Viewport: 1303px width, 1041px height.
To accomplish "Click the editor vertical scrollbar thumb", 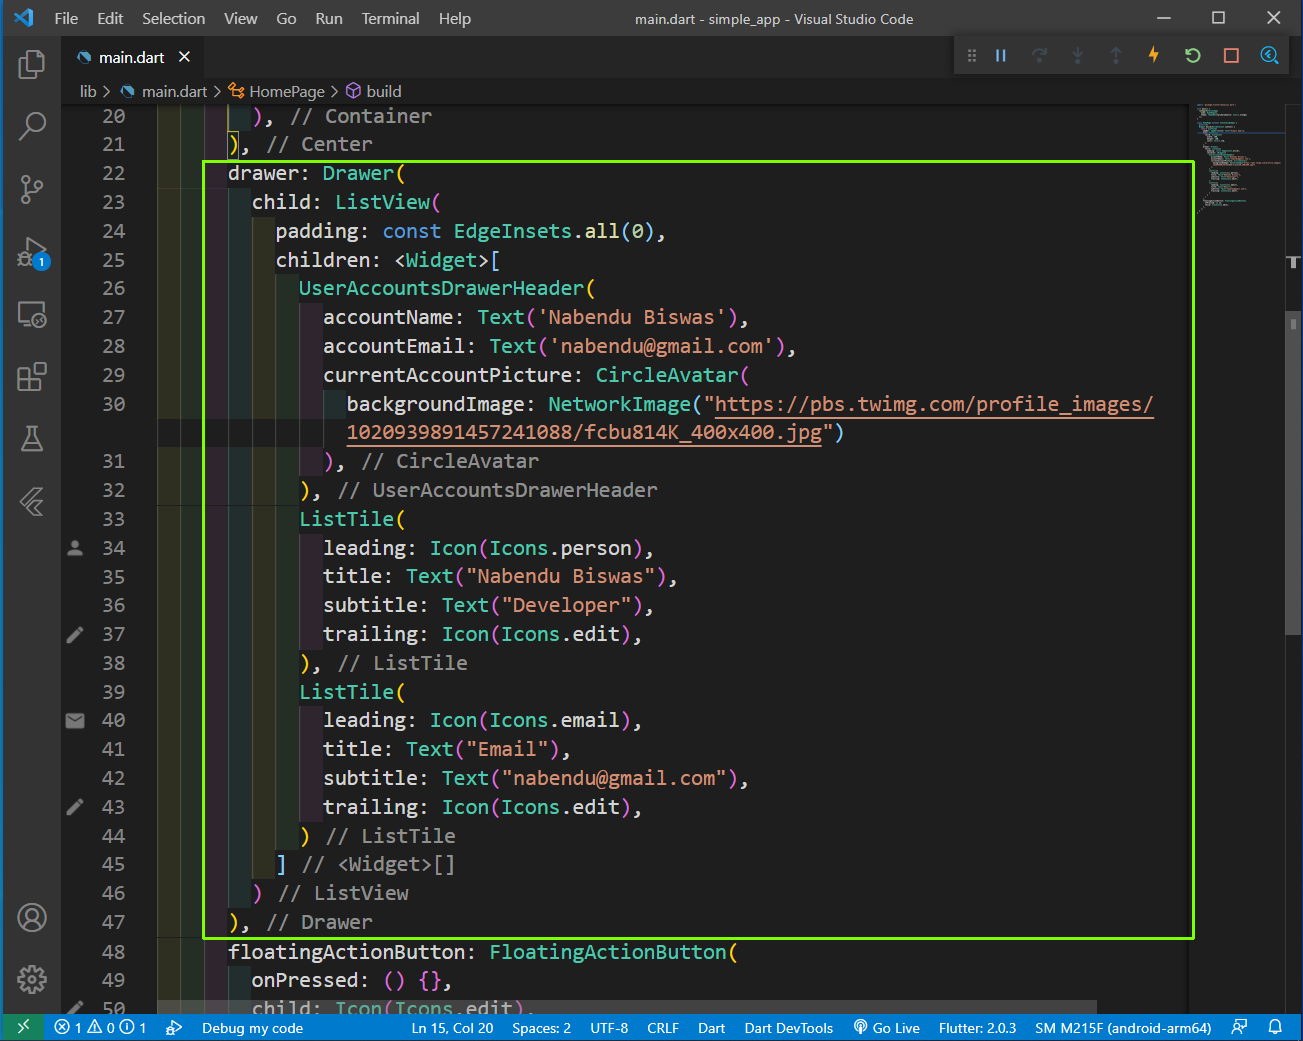I will tap(1293, 473).
